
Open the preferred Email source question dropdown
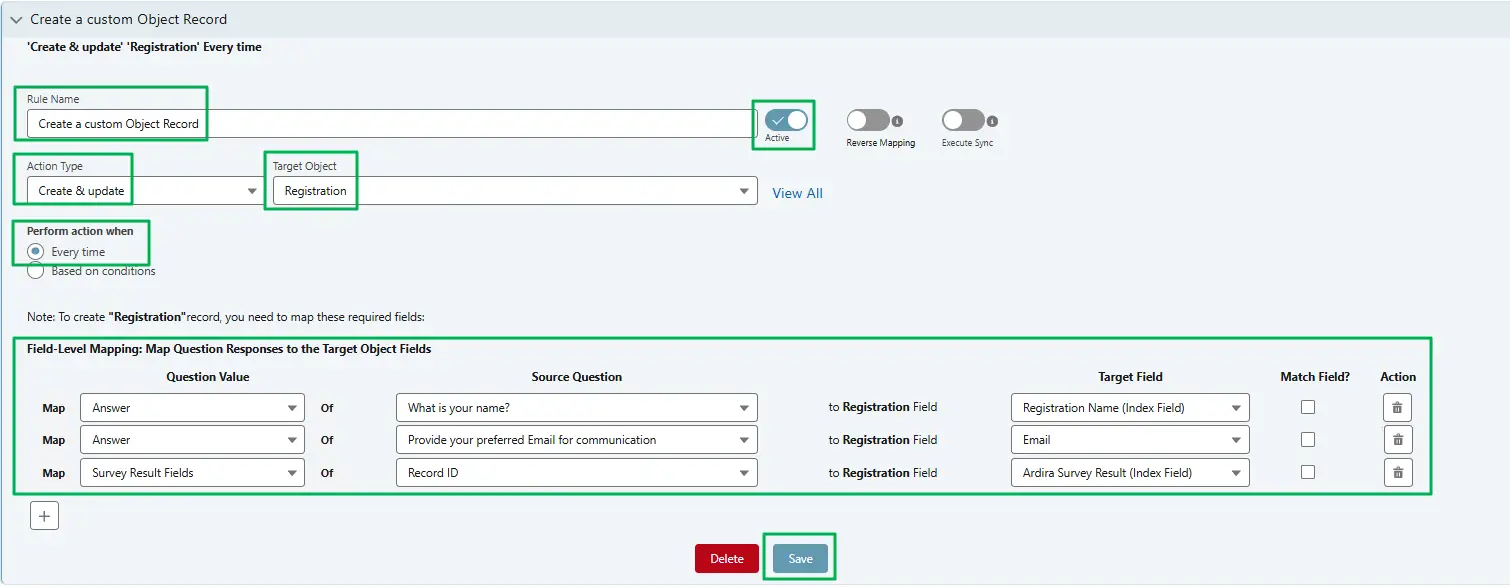click(743, 439)
